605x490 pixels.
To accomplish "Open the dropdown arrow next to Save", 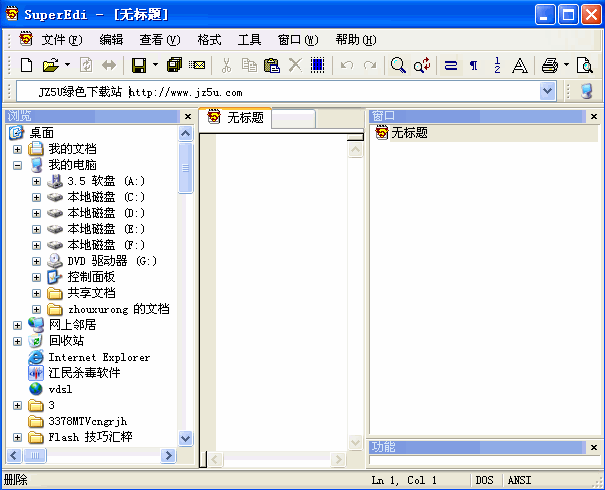I will pos(155,65).
